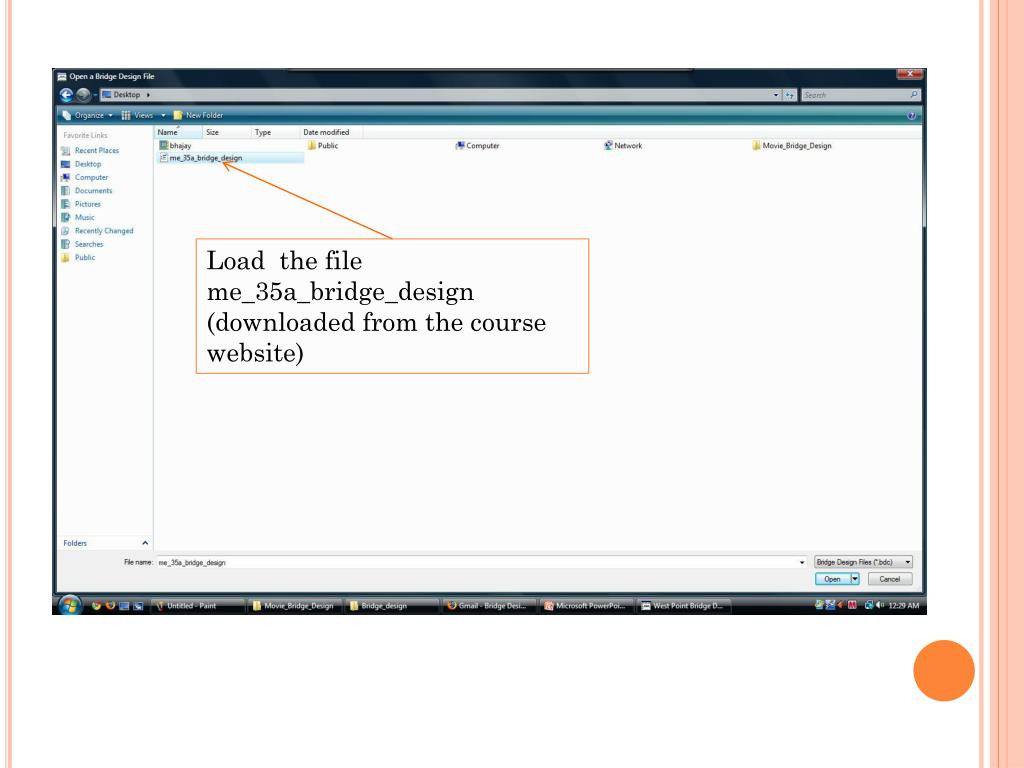Click the Public folder icon in file list

click(x=312, y=146)
